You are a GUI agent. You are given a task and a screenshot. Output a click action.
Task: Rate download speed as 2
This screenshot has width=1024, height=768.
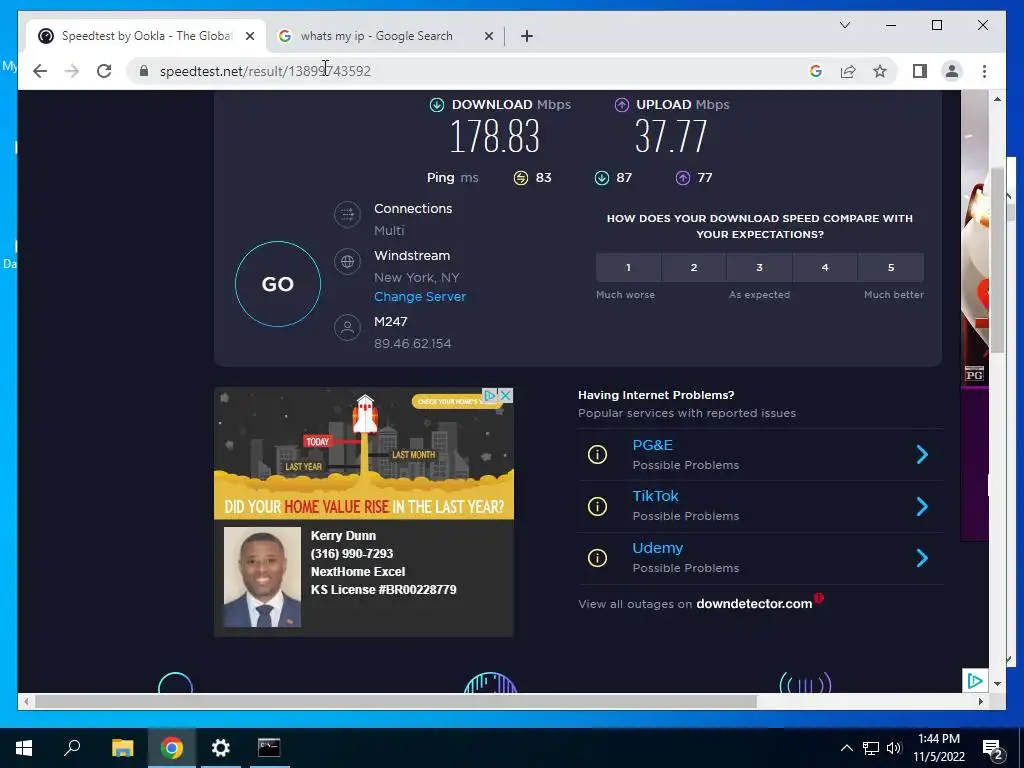point(694,268)
